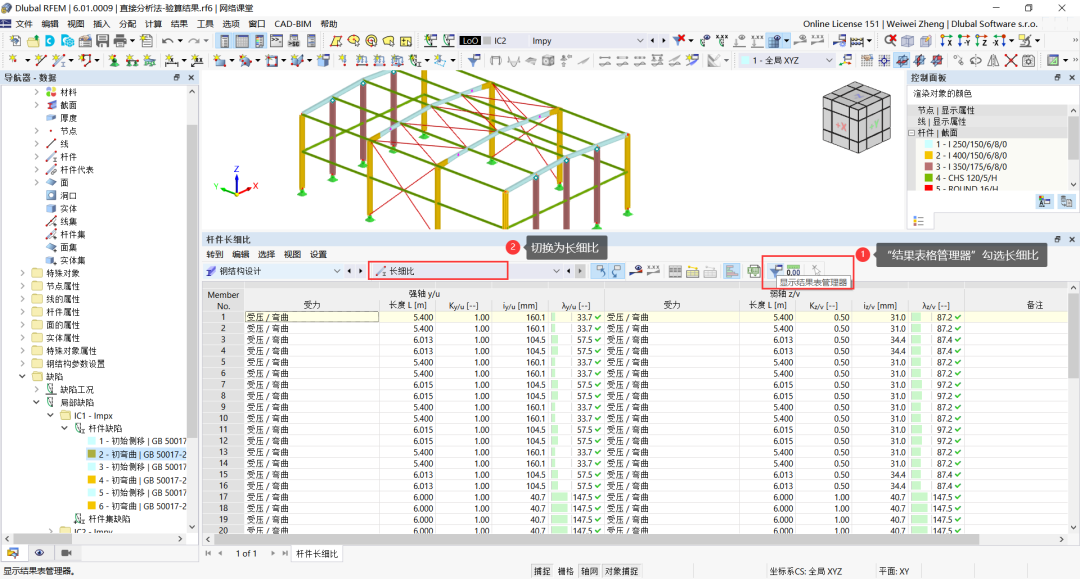The height and width of the screenshot is (579, 1080).
Task: Select the view in X direction icon
Action: [946, 41]
